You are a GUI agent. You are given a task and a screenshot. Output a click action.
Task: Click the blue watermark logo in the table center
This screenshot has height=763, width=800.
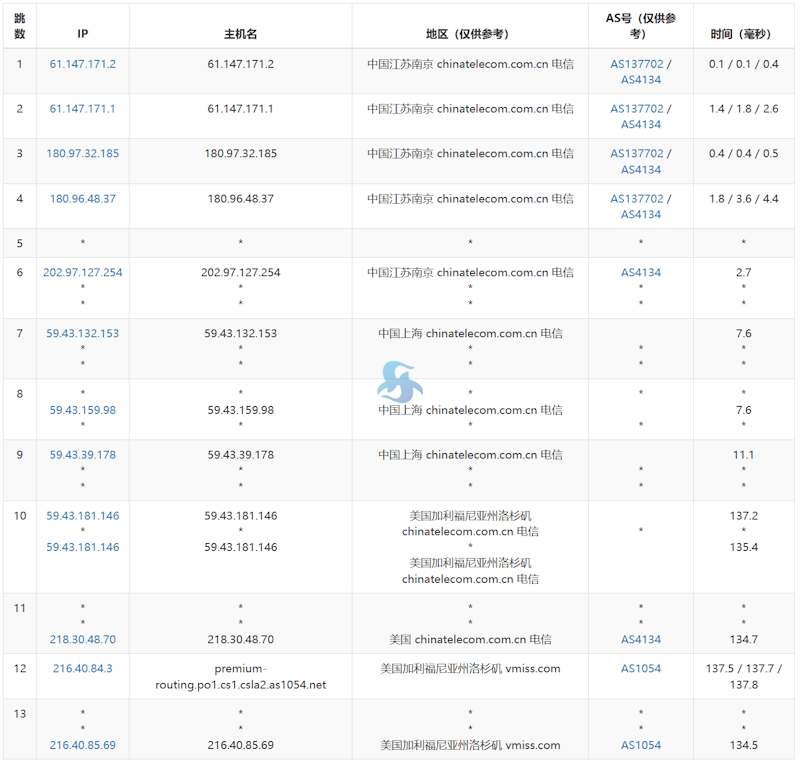[x=398, y=381]
